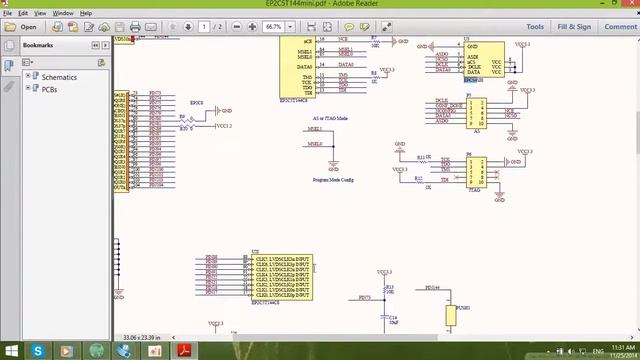This screenshot has height=360, width=640.
Task: Click the horizontal scrollbar left arrow
Action: [x=173, y=338]
